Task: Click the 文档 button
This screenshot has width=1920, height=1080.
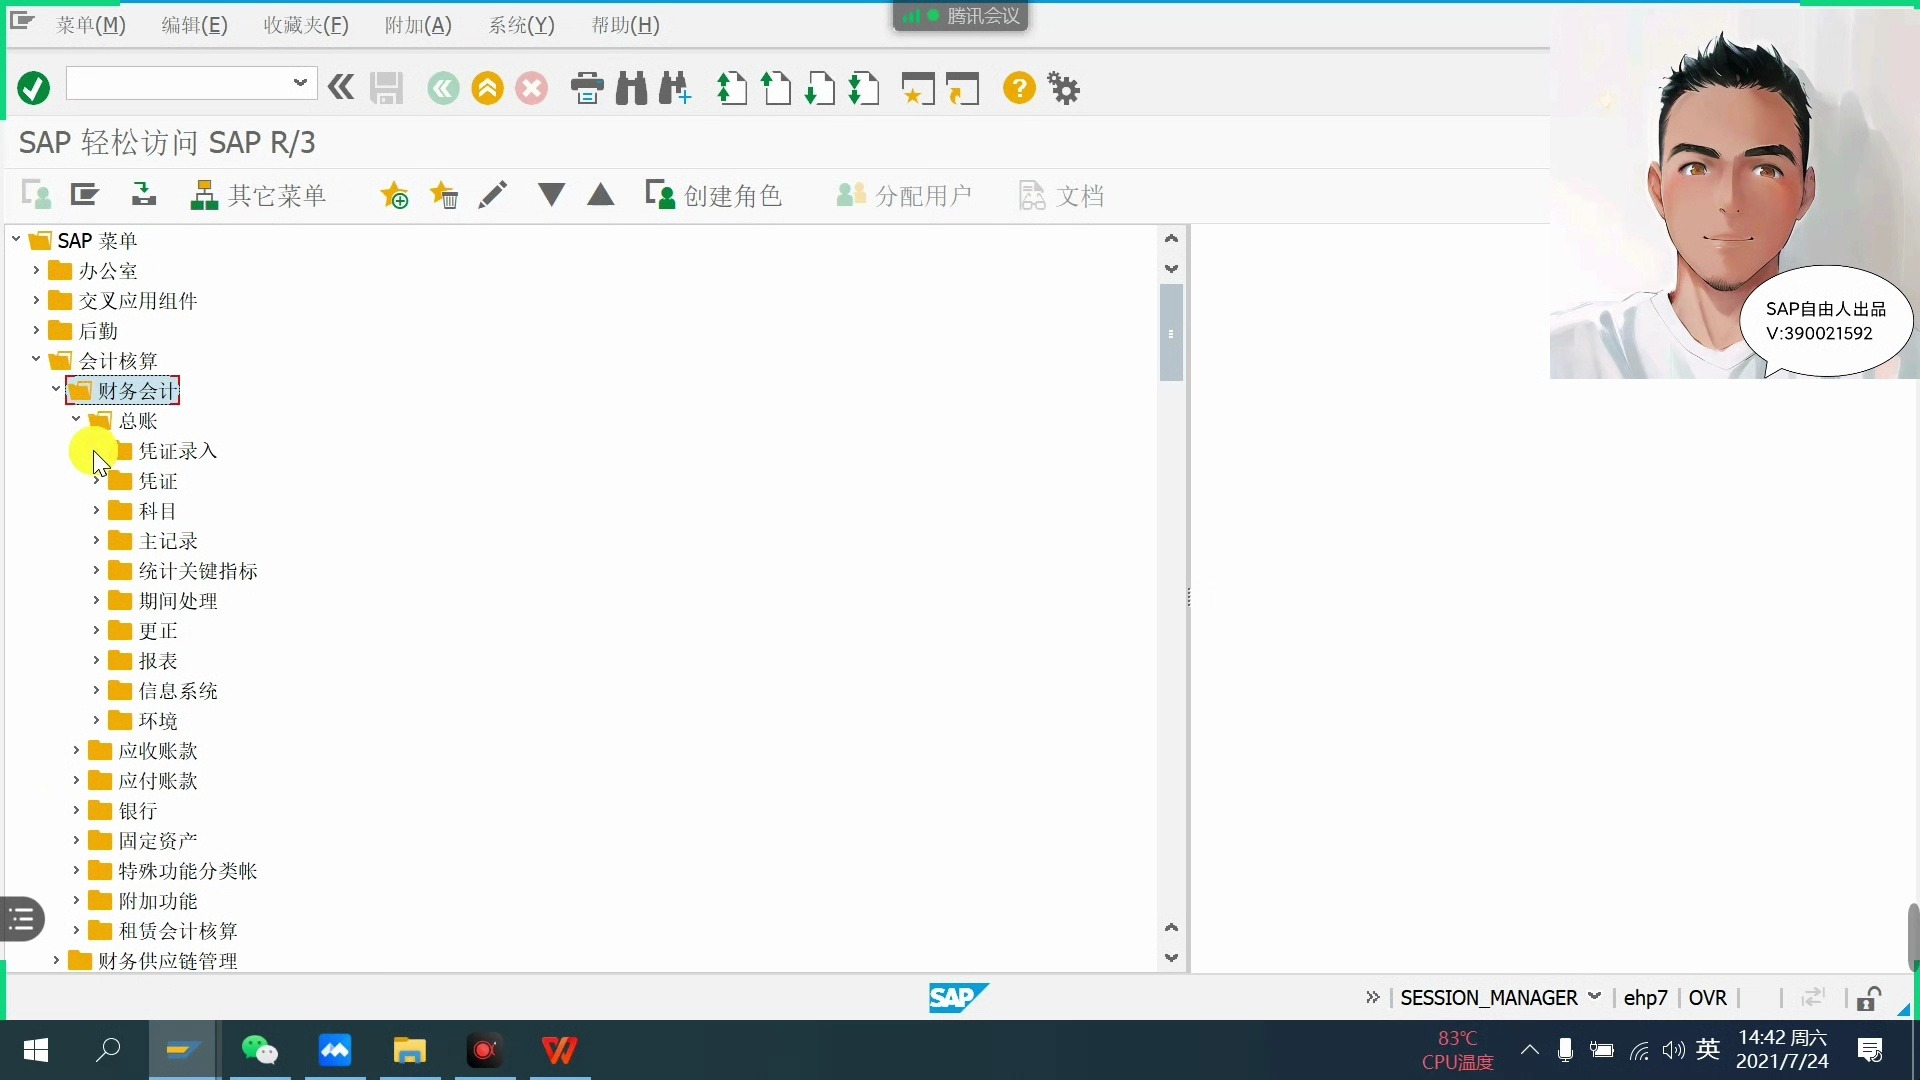Action: click(1061, 195)
